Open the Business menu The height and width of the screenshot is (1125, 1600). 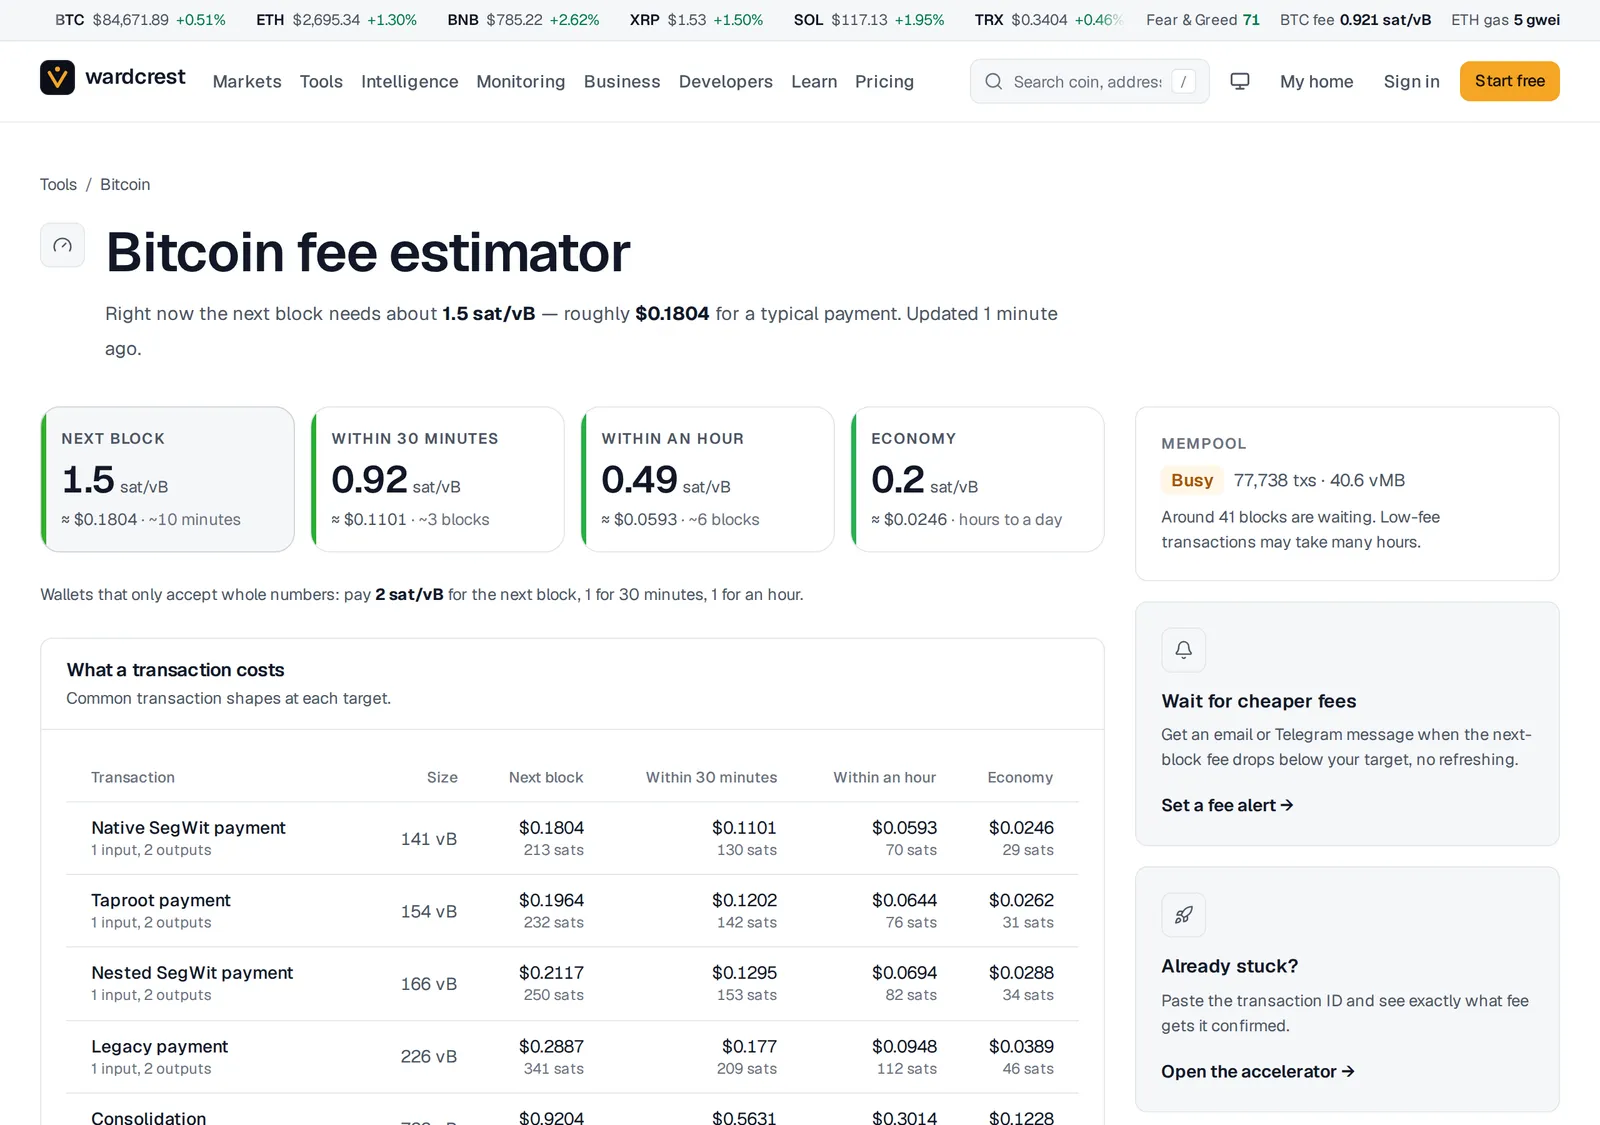click(622, 82)
